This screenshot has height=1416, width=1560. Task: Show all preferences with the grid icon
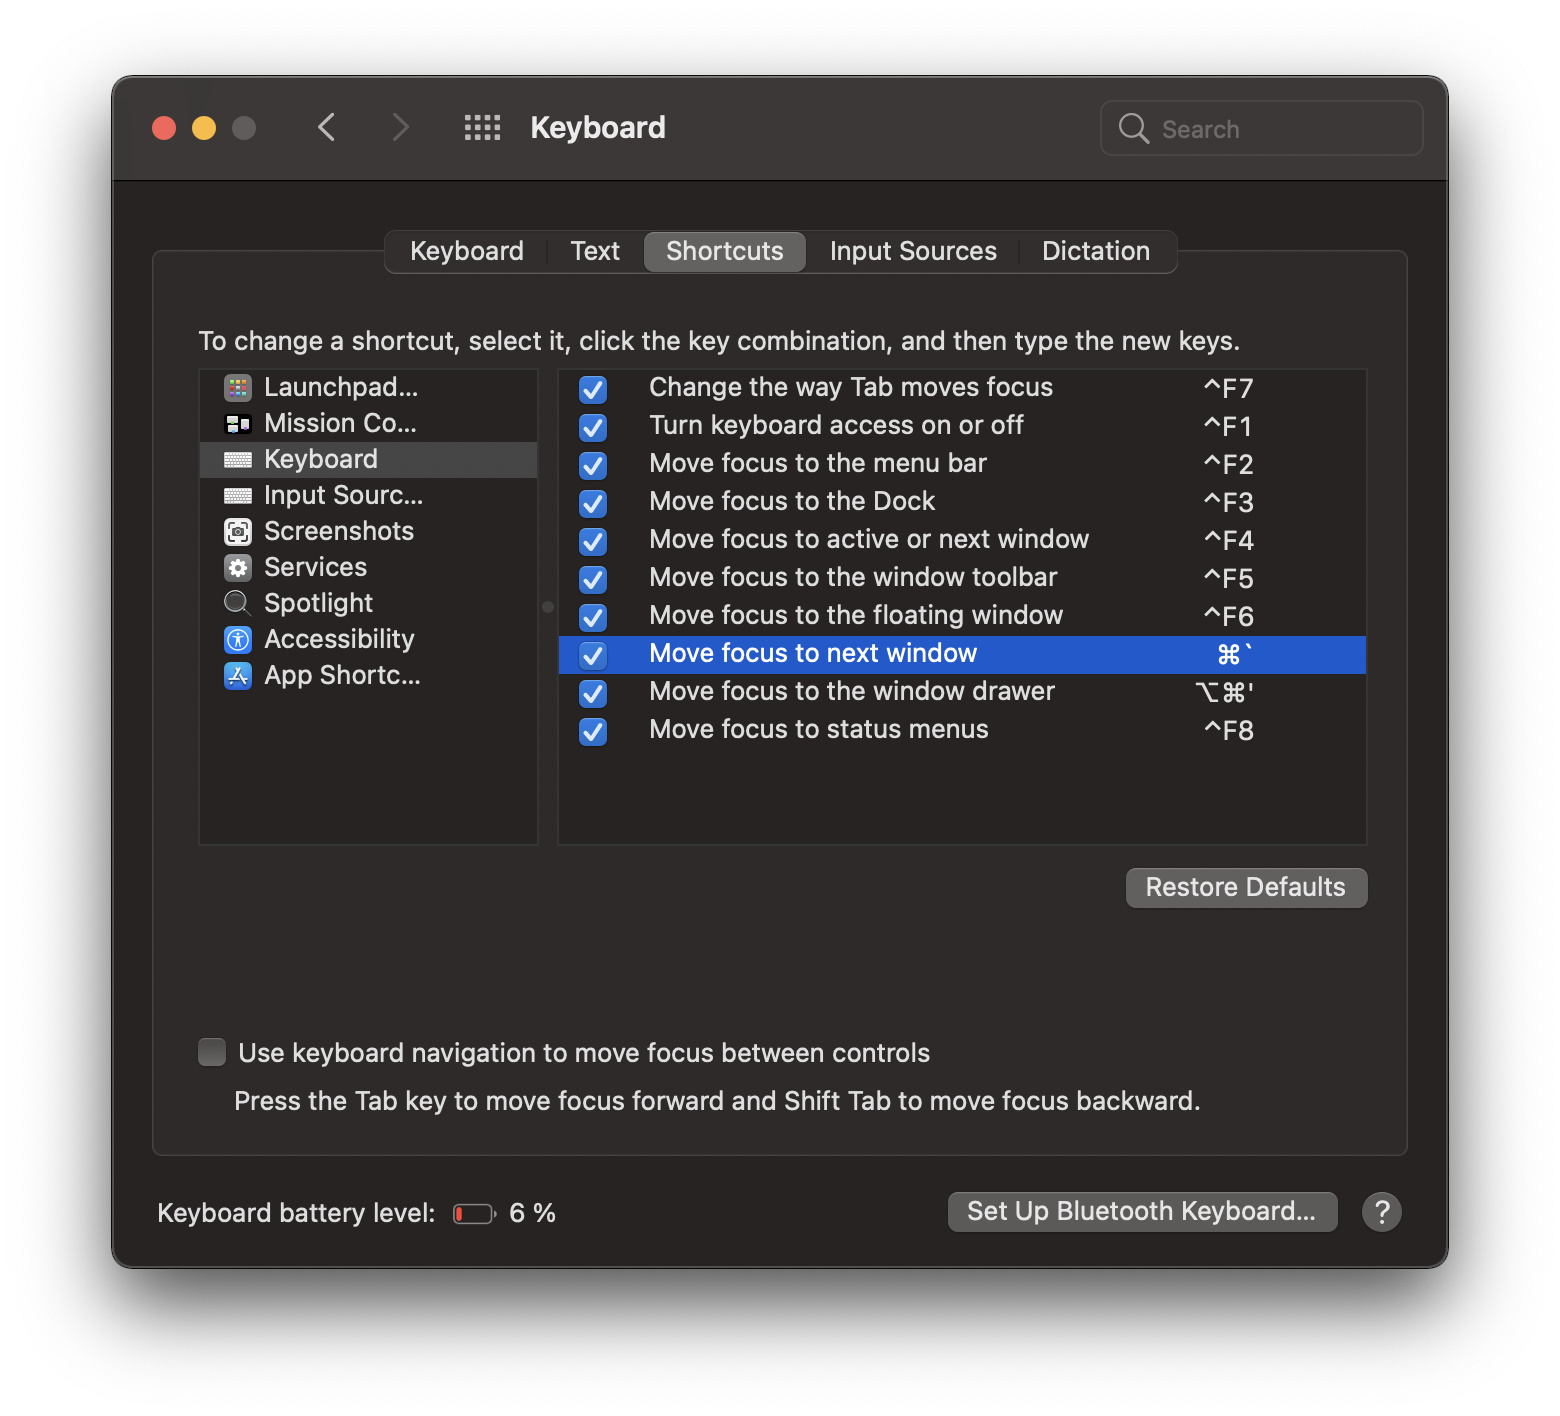[482, 128]
